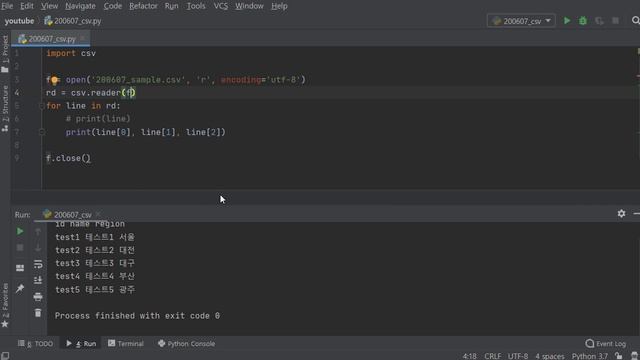The width and height of the screenshot is (640, 360).
Task: Change UTF-8 file encoding in status bar
Action: click(x=518, y=356)
